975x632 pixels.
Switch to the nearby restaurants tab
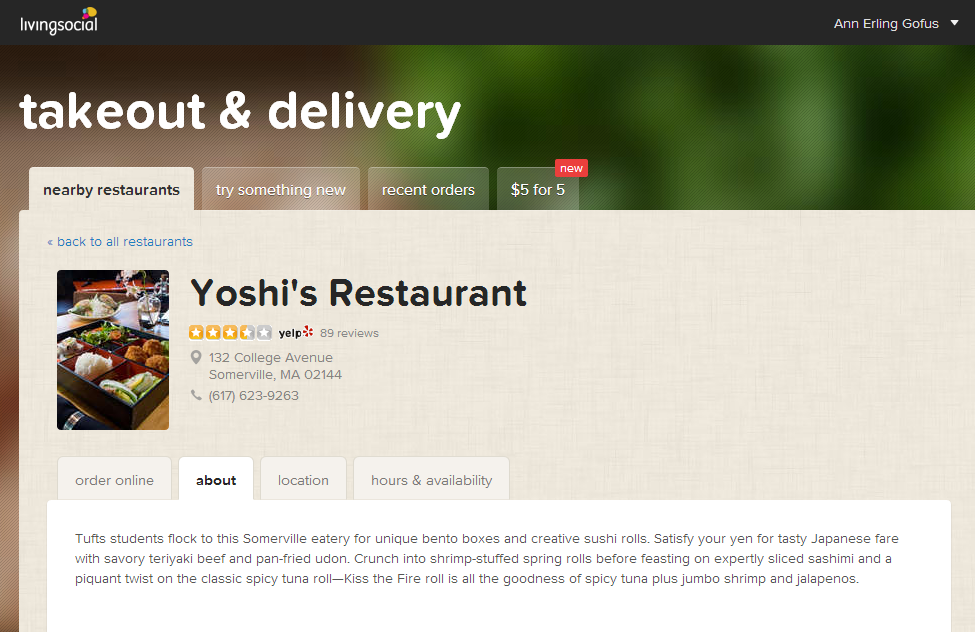click(111, 189)
